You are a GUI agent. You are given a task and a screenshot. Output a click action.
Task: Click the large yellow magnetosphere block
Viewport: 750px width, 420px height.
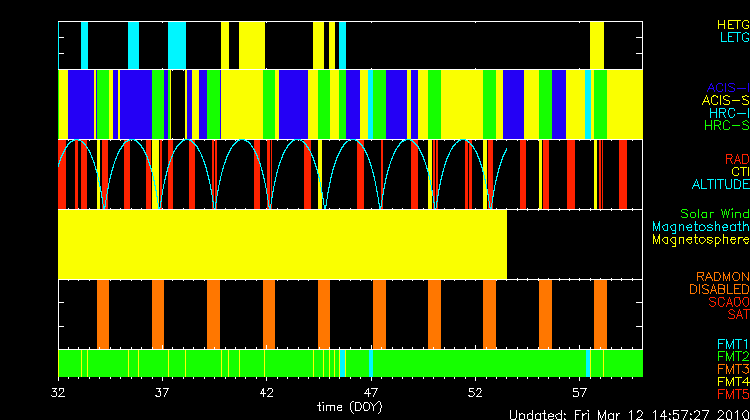[x=282, y=244]
